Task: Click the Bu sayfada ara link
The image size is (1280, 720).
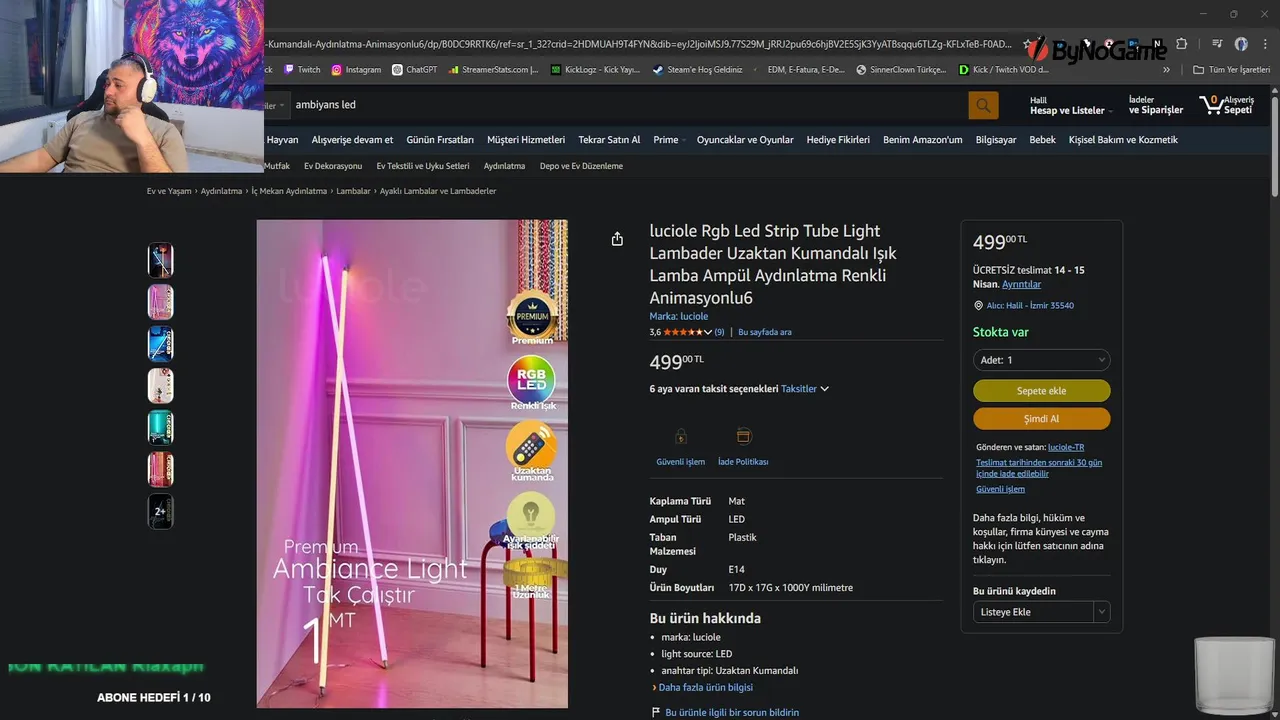Action: click(x=765, y=332)
